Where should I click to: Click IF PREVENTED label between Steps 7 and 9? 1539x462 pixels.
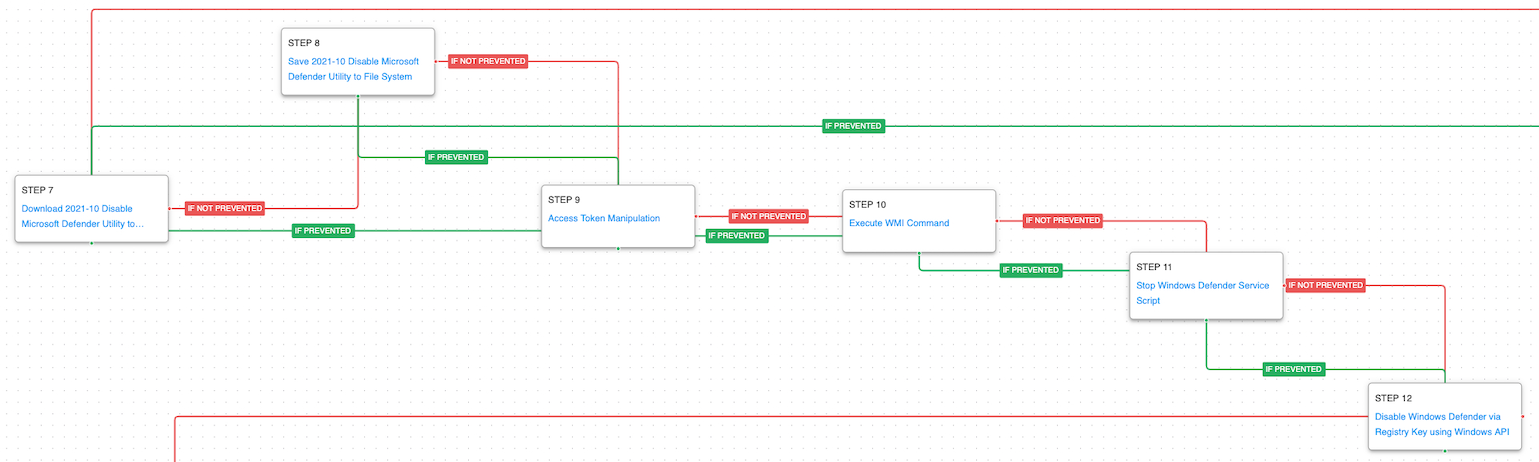[x=323, y=231]
